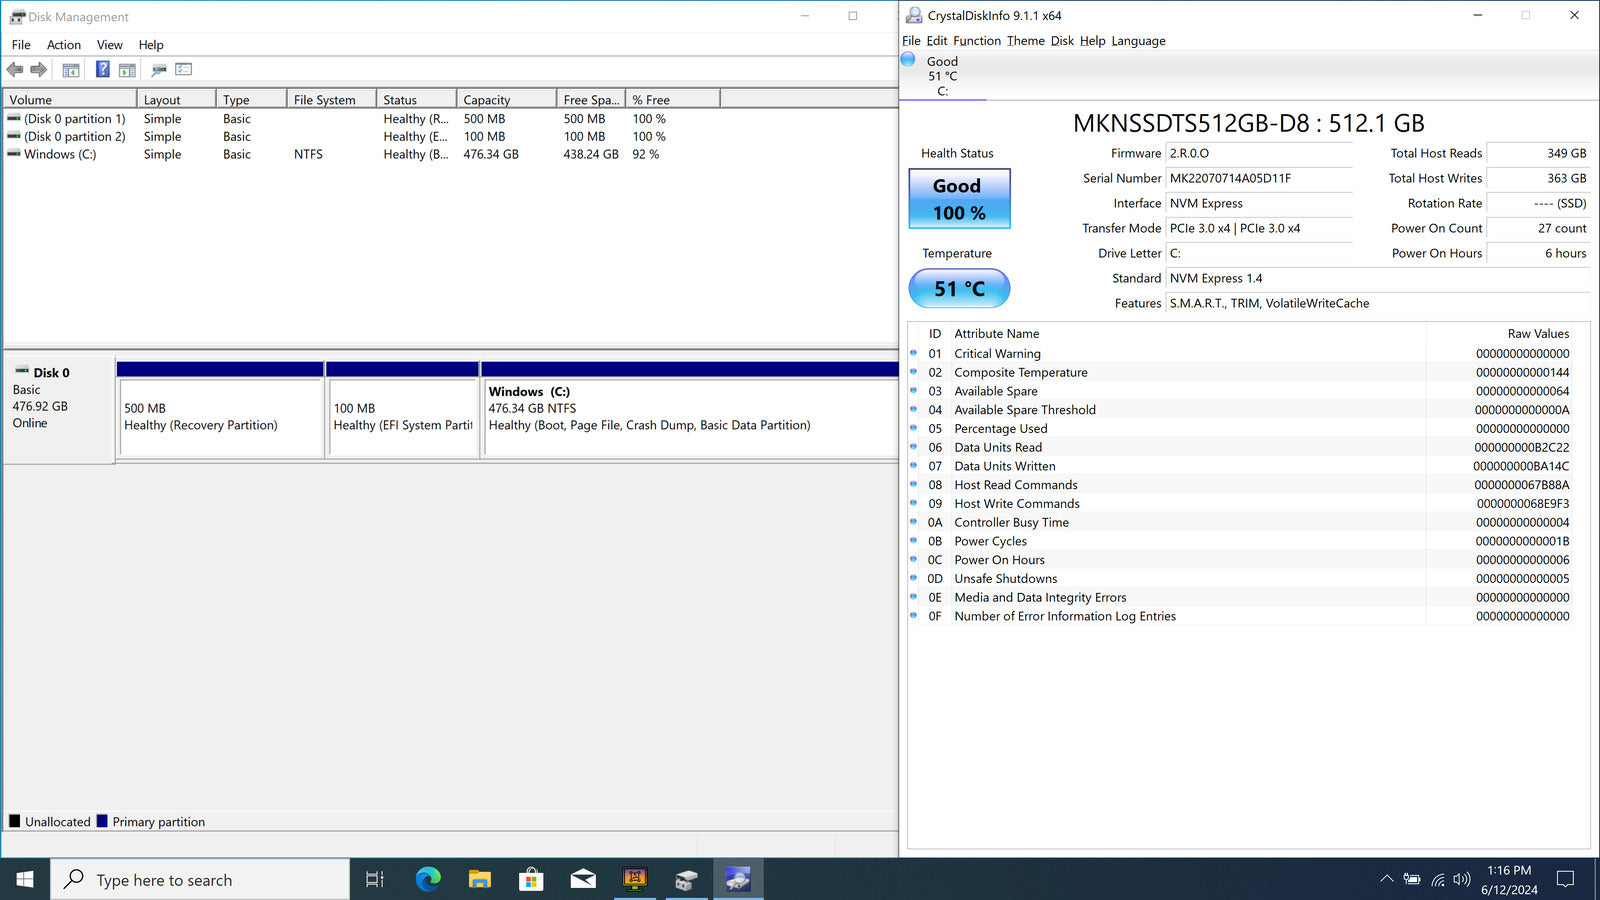Launch Microsoft Edge from the taskbar

click(x=428, y=880)
